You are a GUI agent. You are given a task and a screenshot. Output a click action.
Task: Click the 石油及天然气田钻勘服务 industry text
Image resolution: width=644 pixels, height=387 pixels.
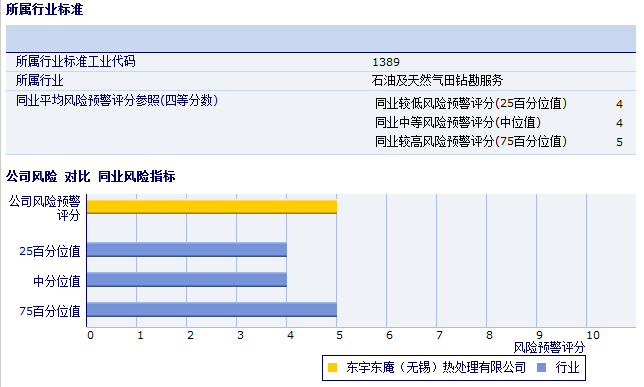tap(437, 81)
